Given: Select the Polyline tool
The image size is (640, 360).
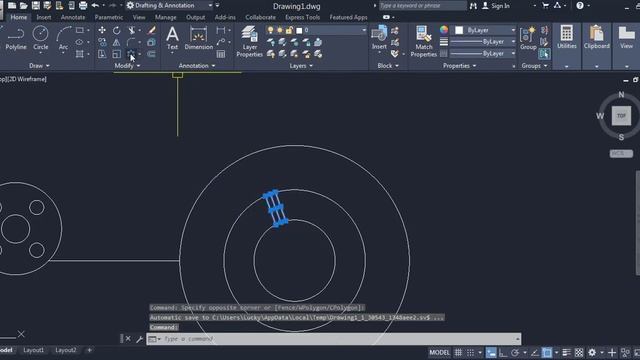Looking at the screenshot, I should (x=16, y=38).
